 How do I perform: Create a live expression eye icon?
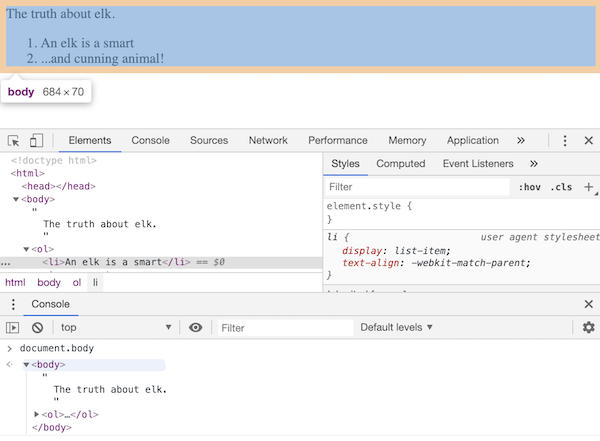pyautogui.click(x=196, y=328)
